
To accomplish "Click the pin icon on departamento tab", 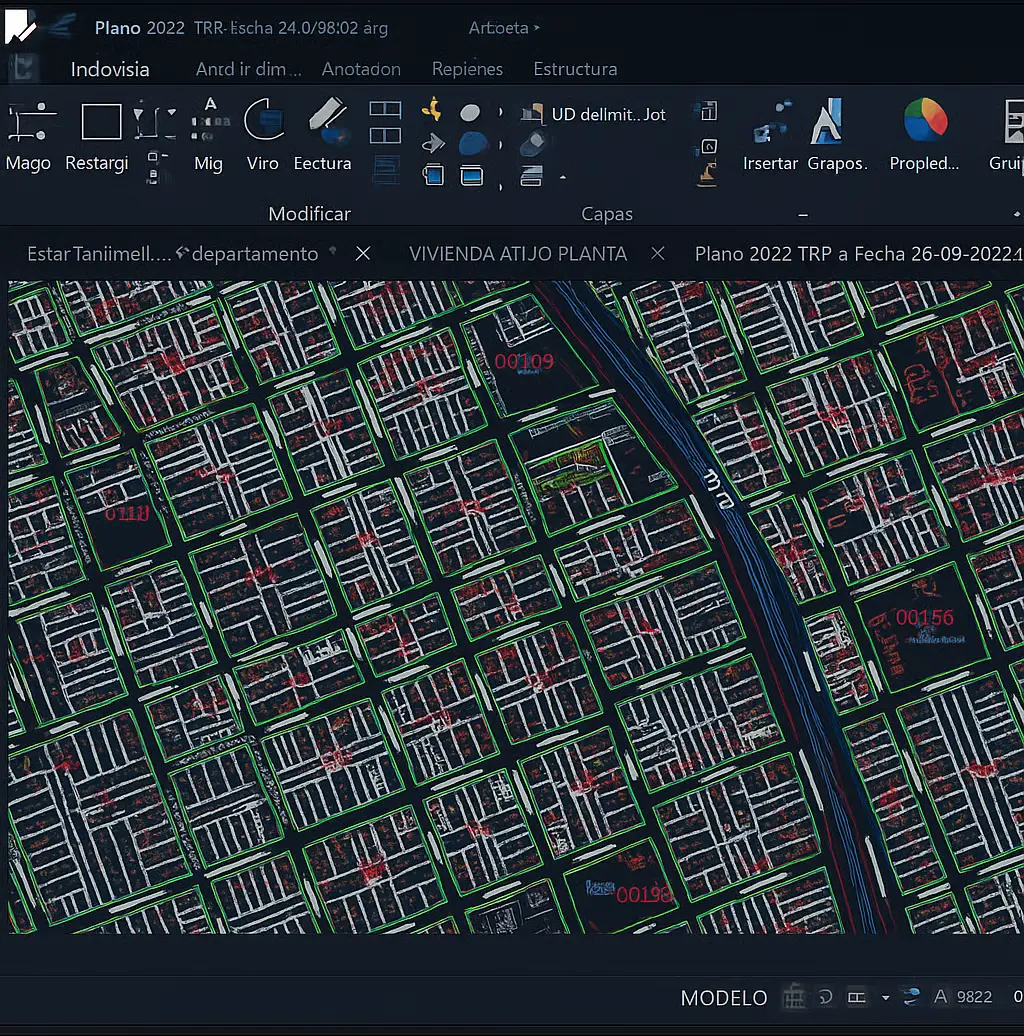I will [333, 250].
